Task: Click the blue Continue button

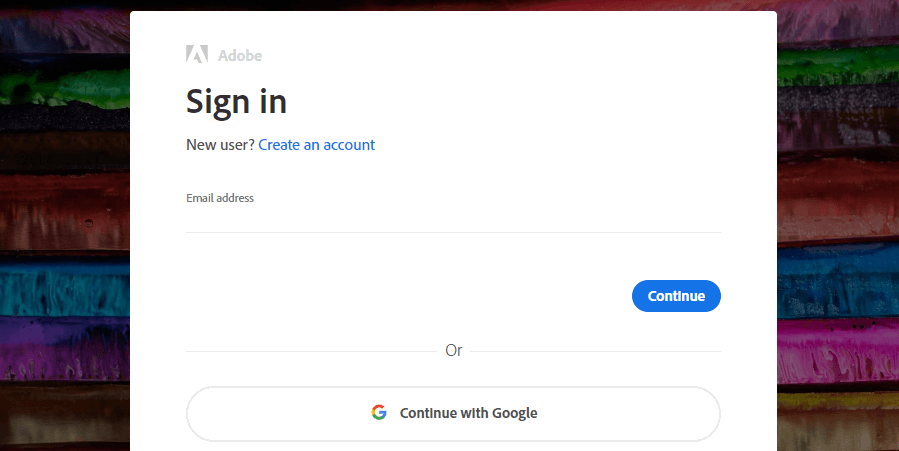Action: (x=676, y=296)
